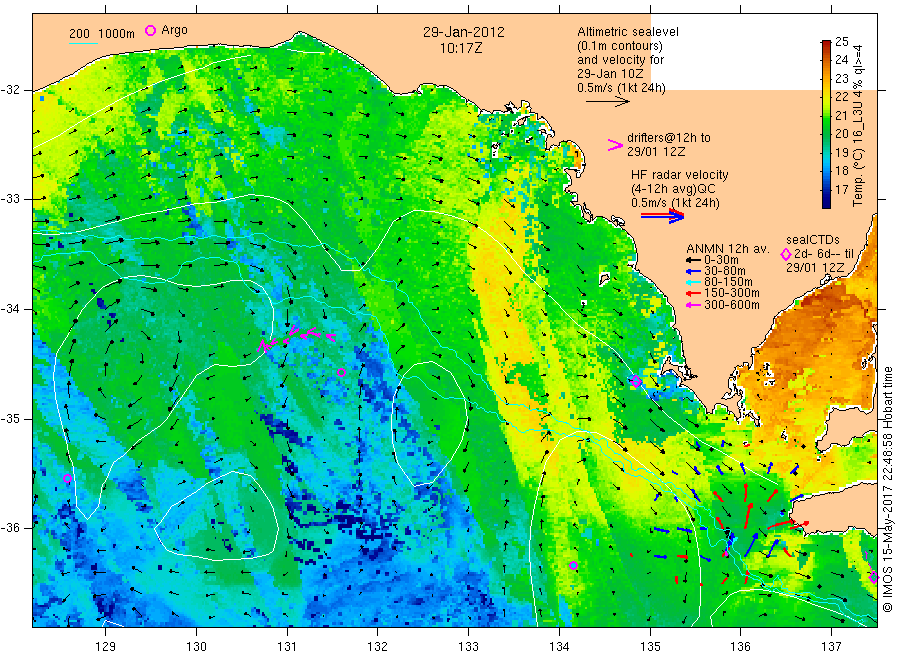This screenshot has width=900, height=660.
Task: Click the -35 latitude axis label
Action: 11,419
